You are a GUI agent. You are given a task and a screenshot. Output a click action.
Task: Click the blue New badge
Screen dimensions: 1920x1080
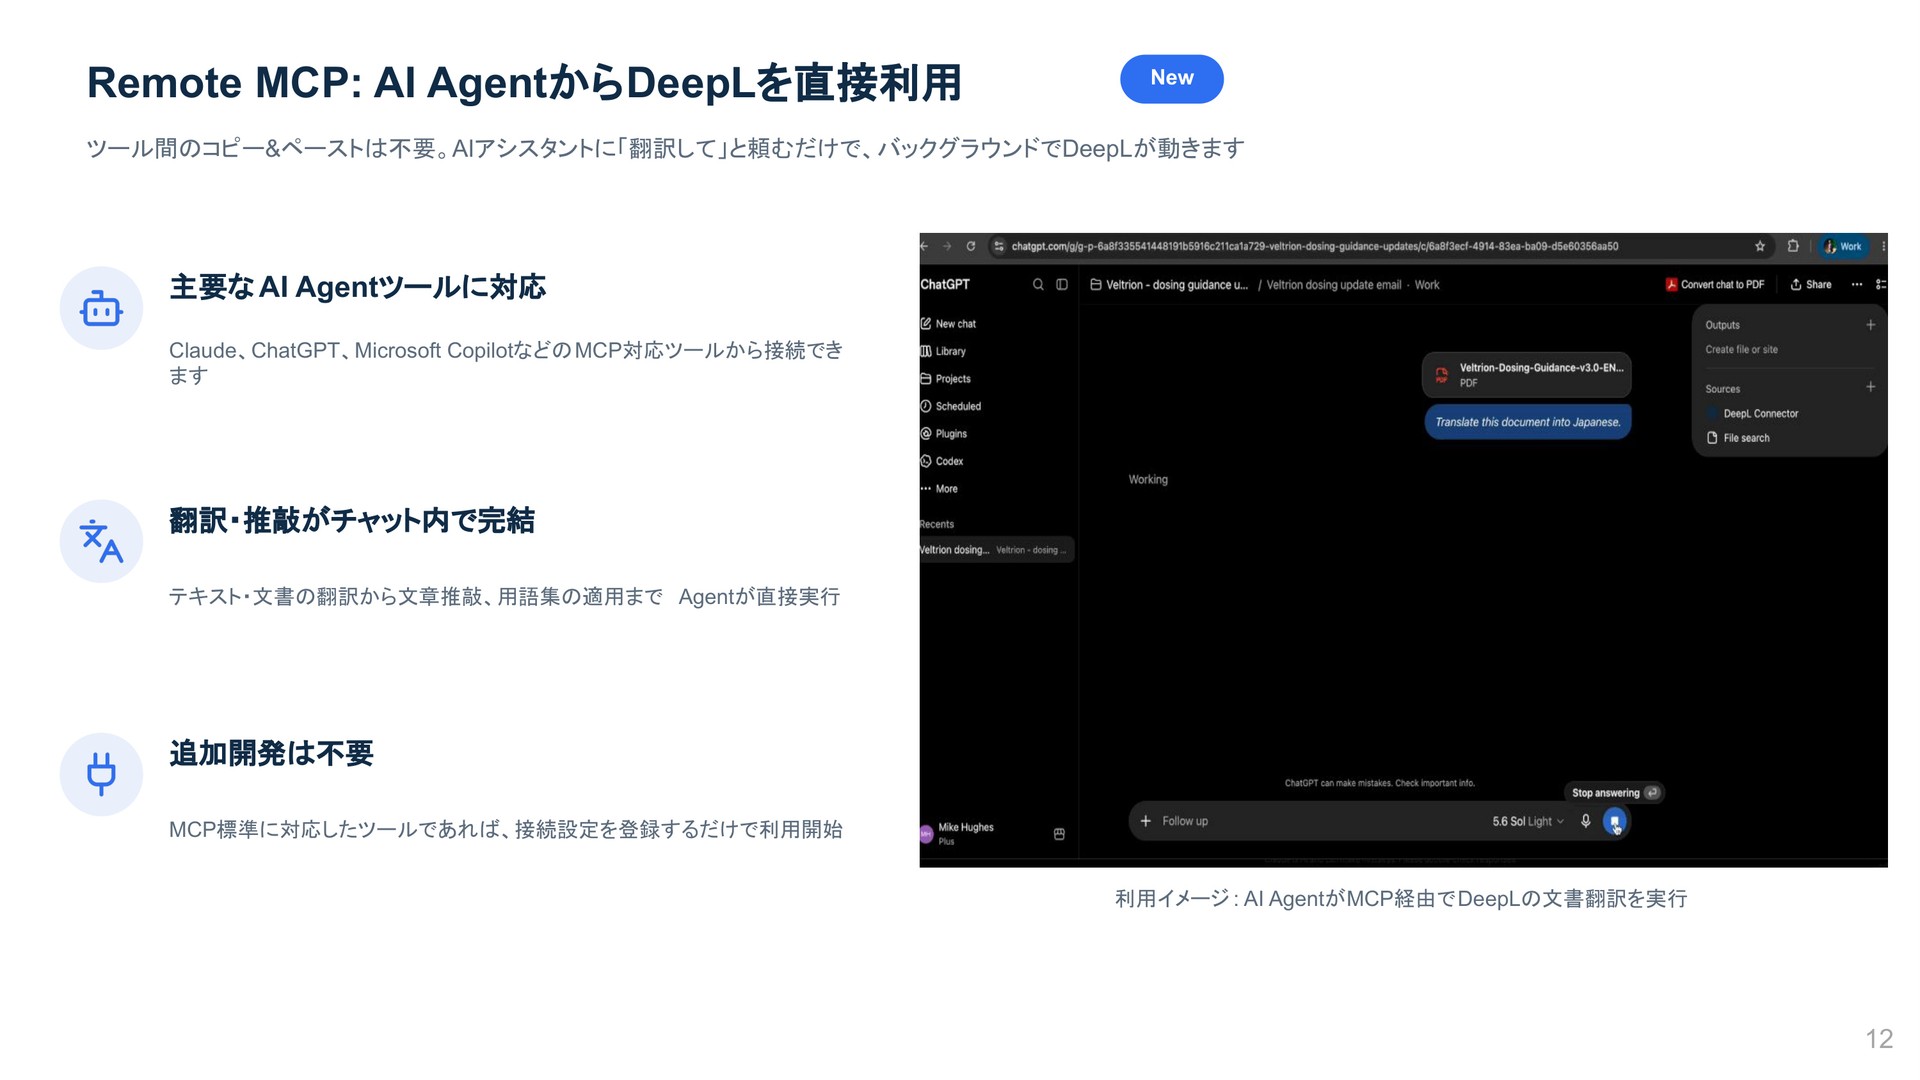click(x=1171, y=78)
